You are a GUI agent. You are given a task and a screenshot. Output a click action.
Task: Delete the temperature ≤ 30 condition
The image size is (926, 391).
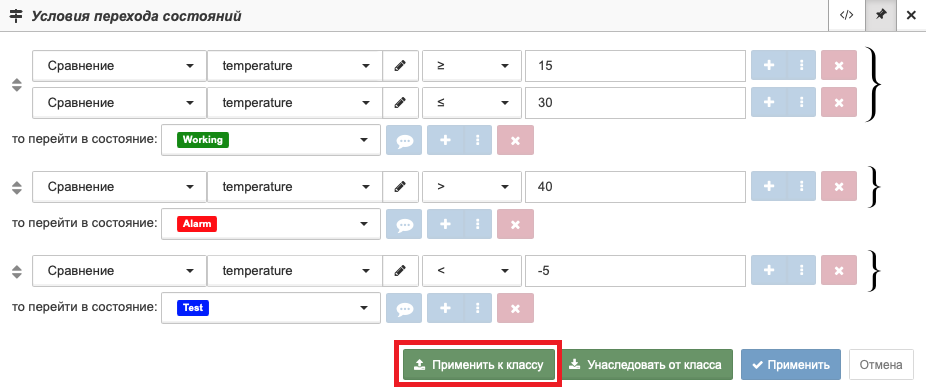tap(839, 102)
